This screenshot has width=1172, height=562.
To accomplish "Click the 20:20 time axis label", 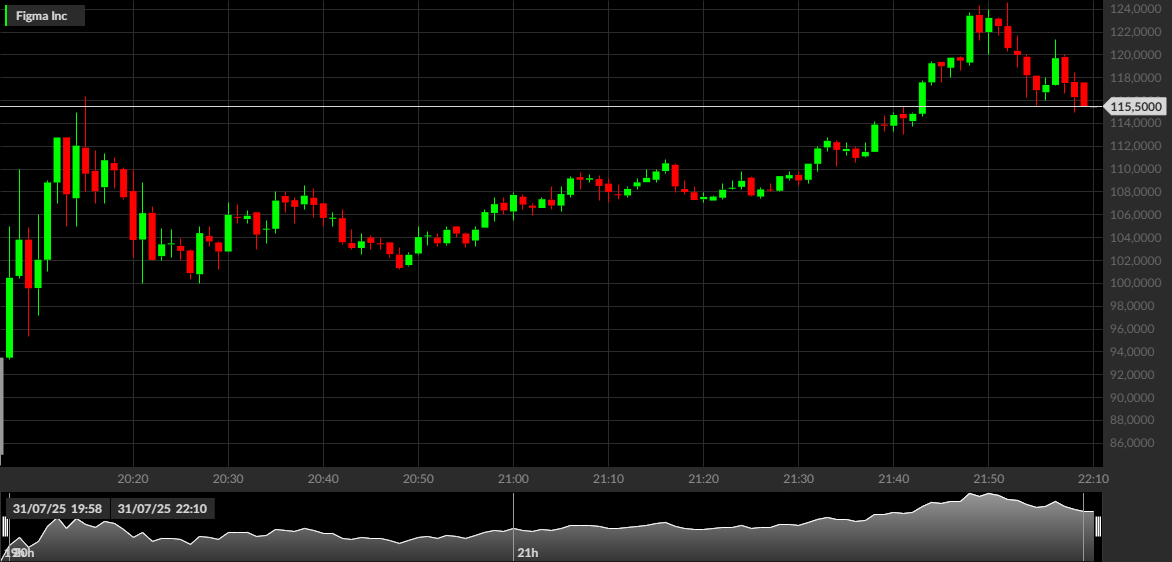I will click(x=133, y=478).
